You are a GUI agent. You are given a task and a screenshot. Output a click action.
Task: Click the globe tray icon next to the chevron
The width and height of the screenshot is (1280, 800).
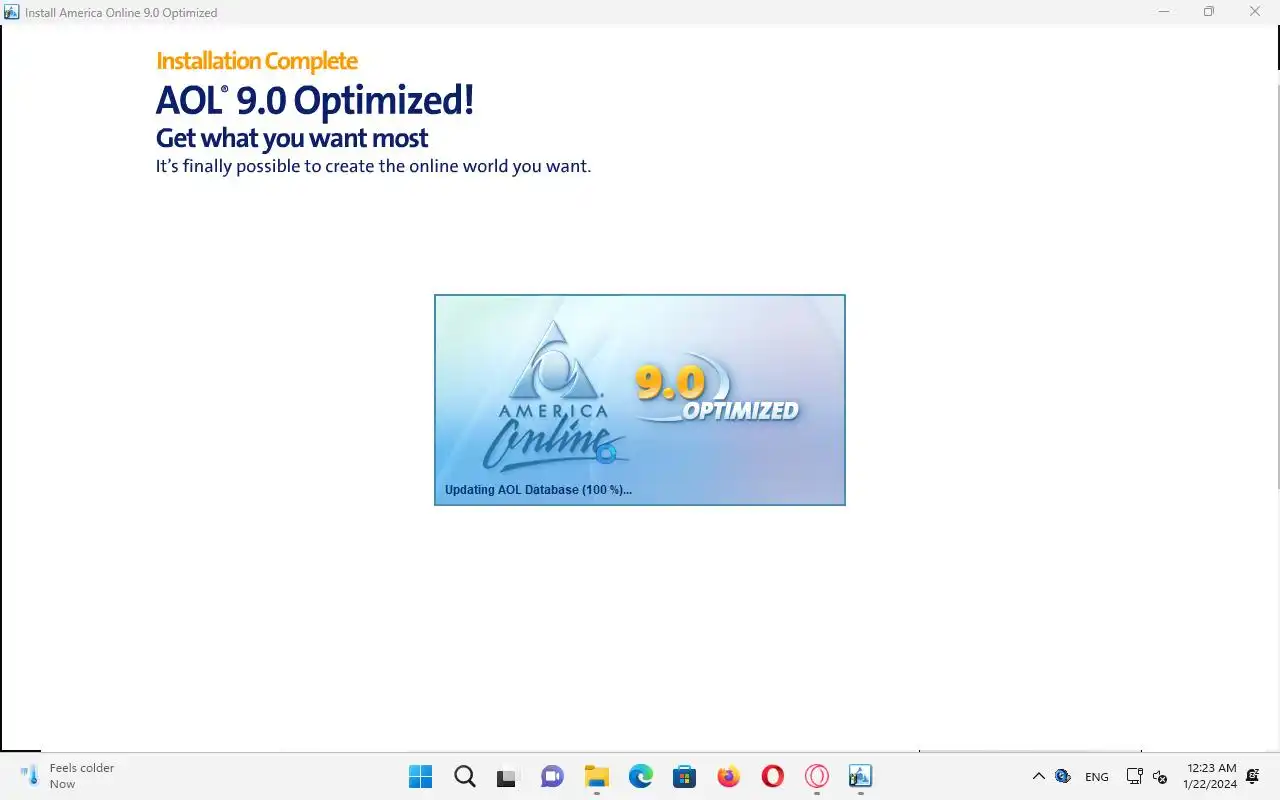point(1063,776)
